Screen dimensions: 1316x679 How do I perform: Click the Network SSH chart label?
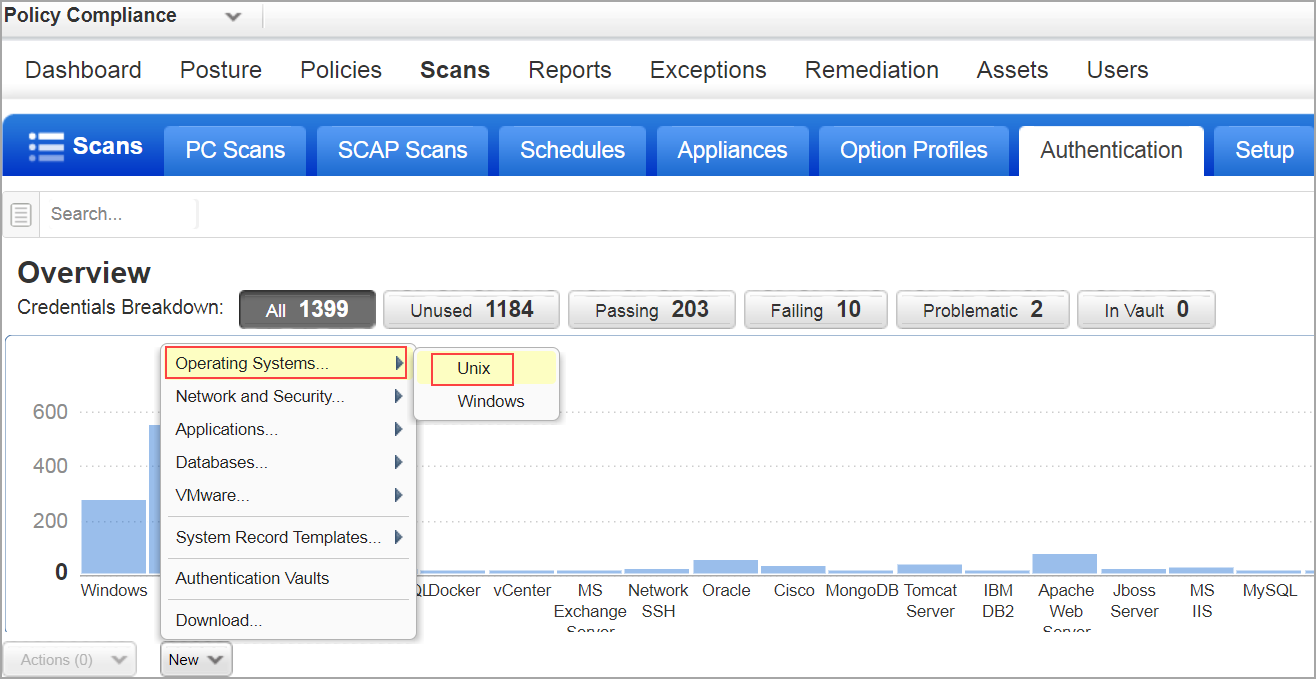point(657,601)
